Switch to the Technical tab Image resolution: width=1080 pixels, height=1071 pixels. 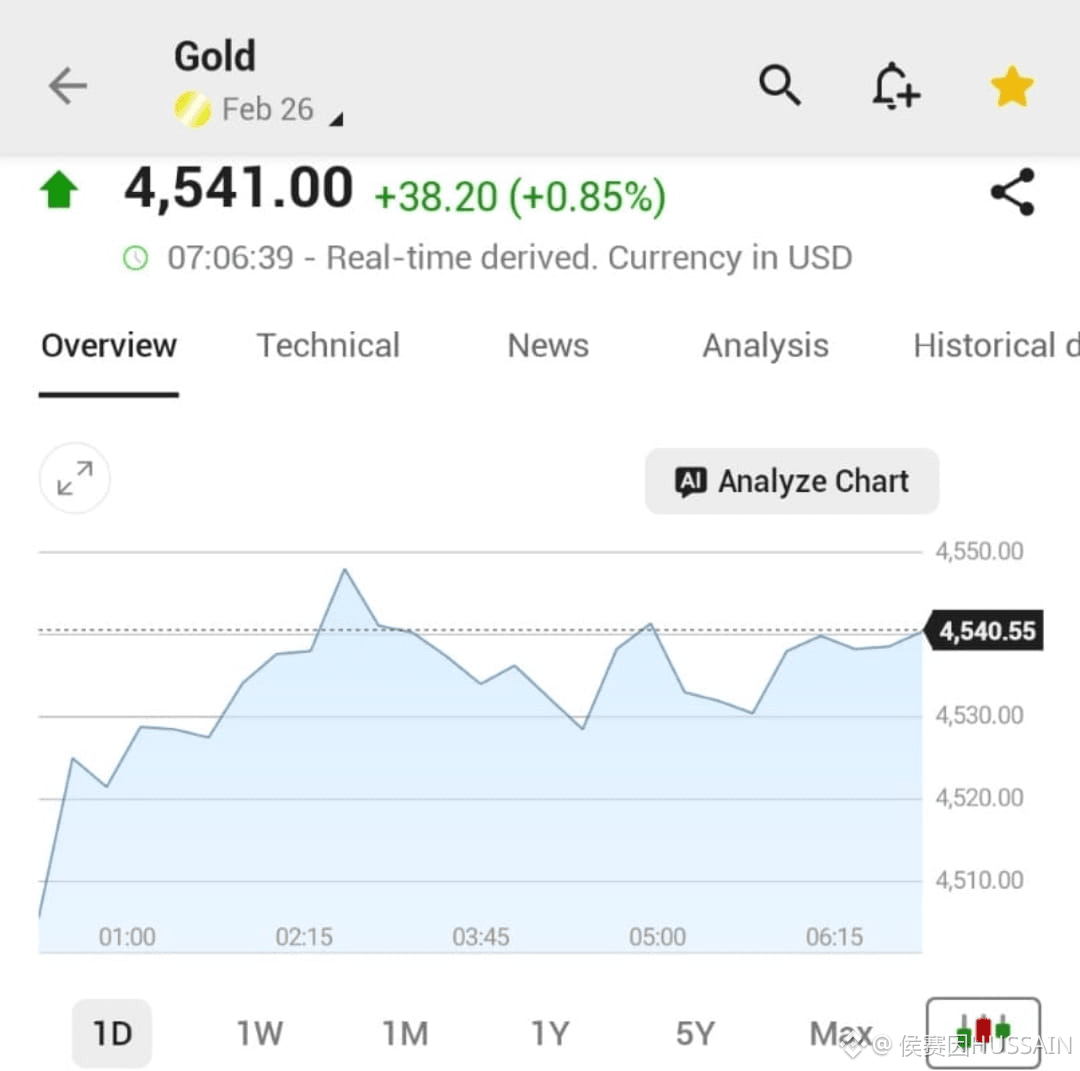pos(328,345)
